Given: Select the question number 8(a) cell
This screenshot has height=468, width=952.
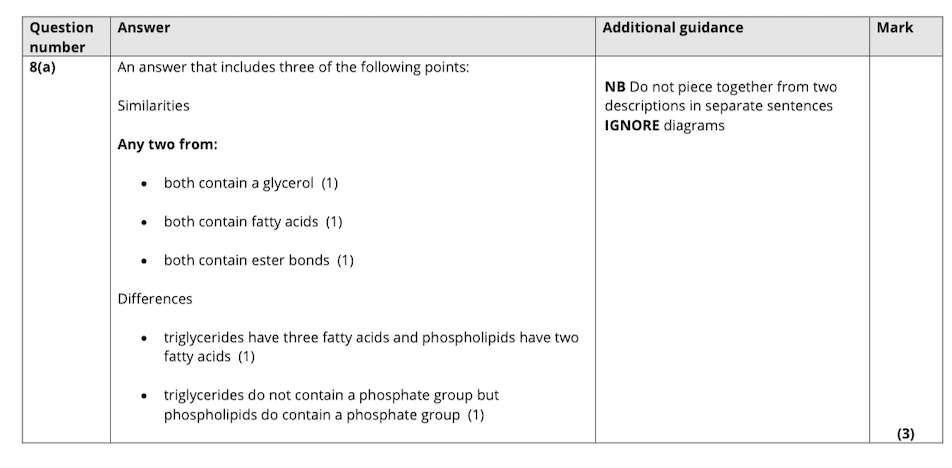Looking at the screenshot, I should point(46,67).
